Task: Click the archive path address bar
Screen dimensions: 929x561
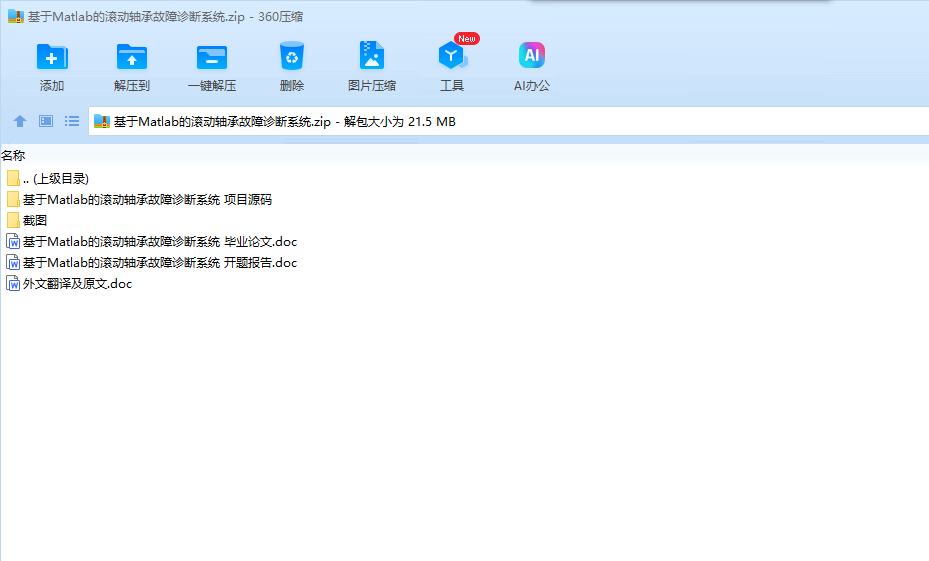Action: pos(508,121)
